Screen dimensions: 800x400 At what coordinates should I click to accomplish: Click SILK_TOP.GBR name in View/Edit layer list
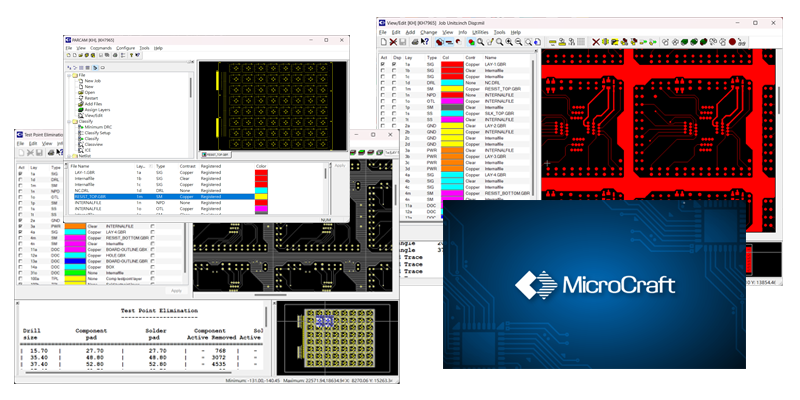[x=499, y=113]
